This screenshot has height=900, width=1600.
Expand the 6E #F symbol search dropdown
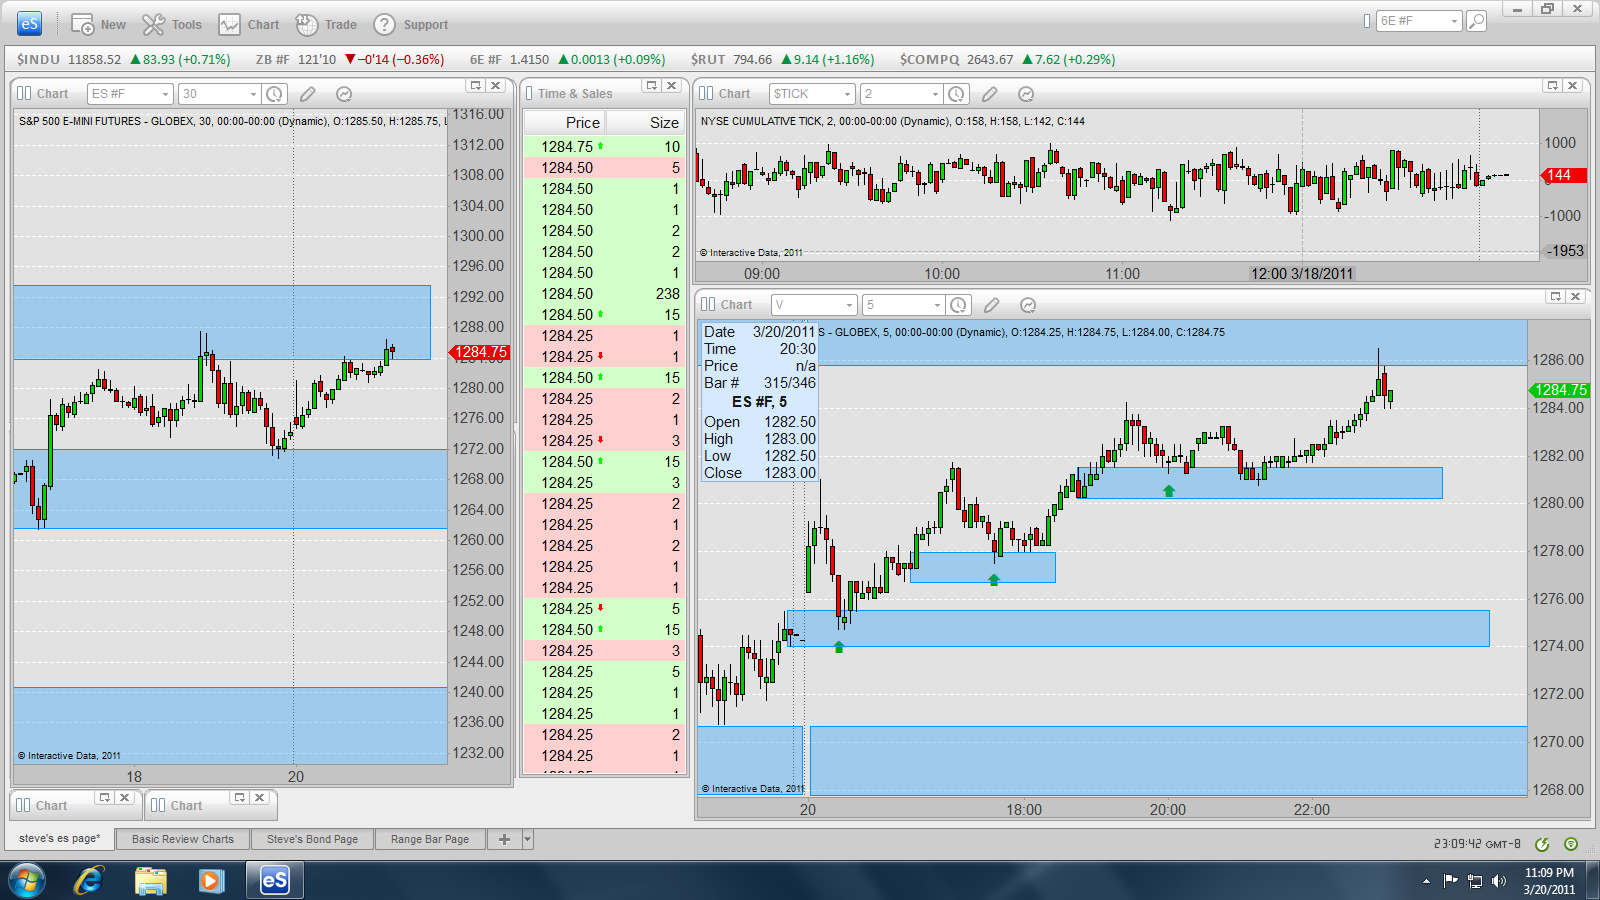[1454, 21]
